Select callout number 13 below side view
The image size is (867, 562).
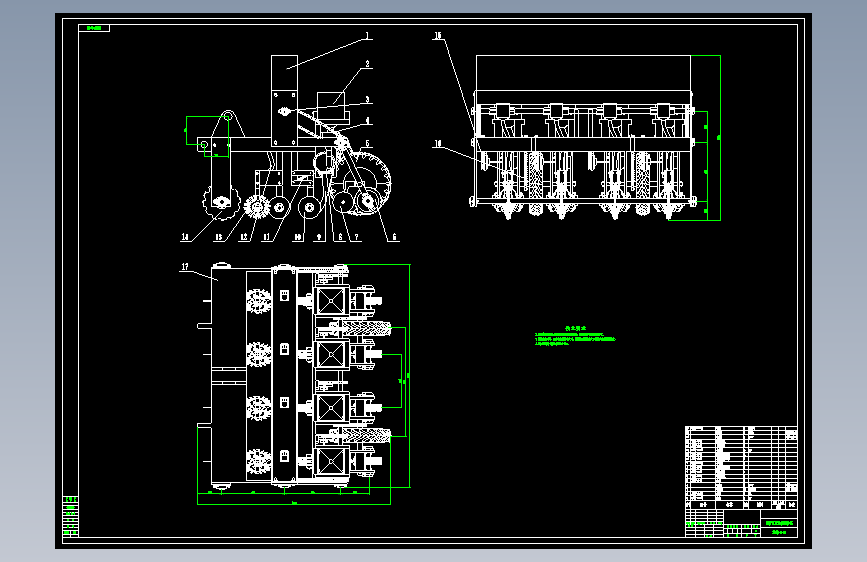[218, 237]
